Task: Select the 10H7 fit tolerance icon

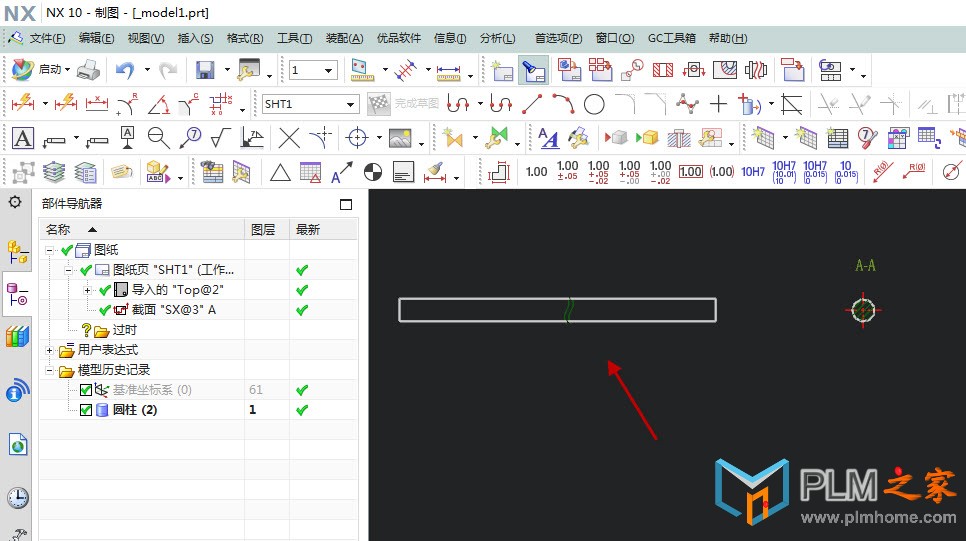Action: (753, 172)
